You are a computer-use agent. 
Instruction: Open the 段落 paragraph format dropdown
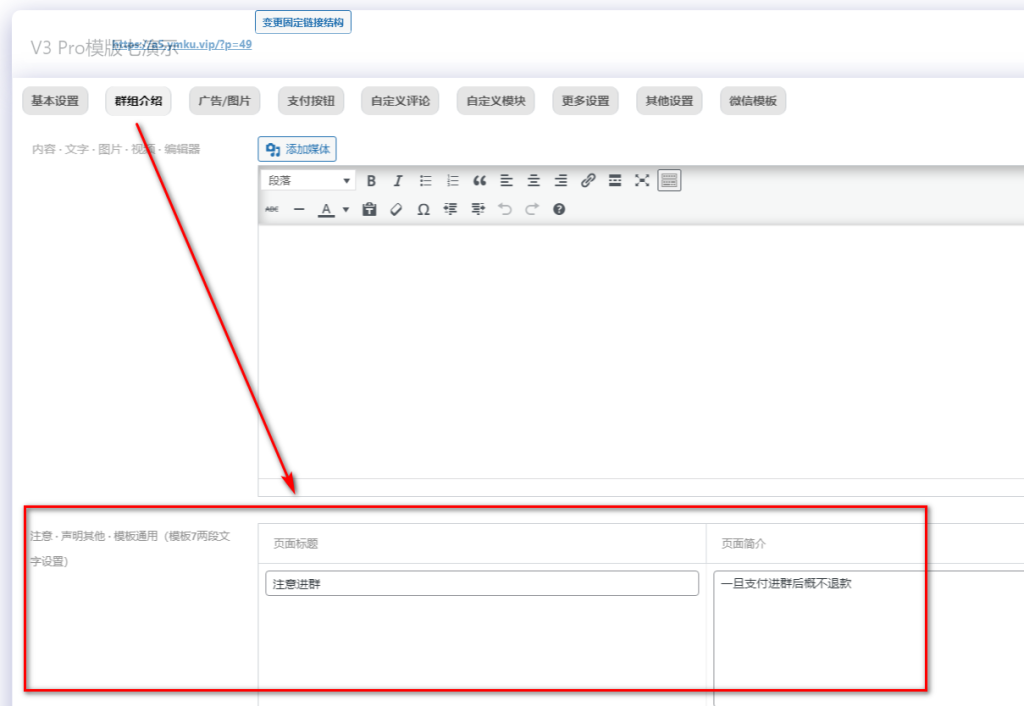308,181
